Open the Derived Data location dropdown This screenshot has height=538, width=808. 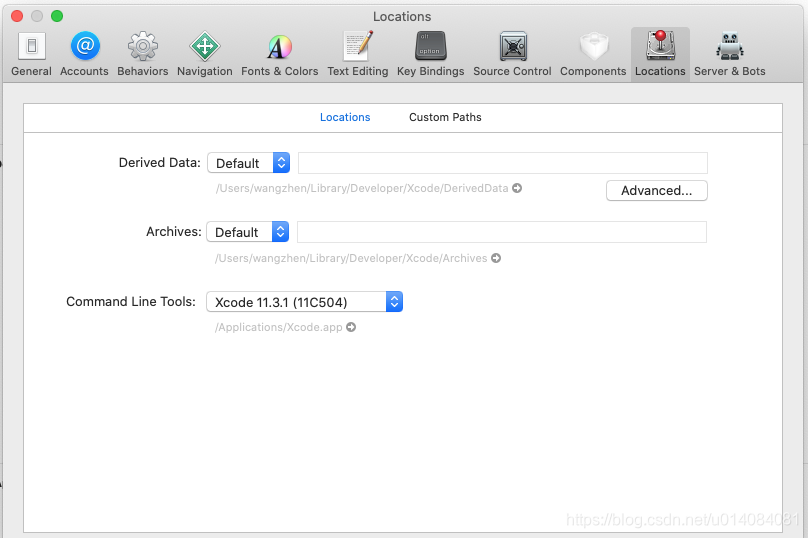[248, 163]
